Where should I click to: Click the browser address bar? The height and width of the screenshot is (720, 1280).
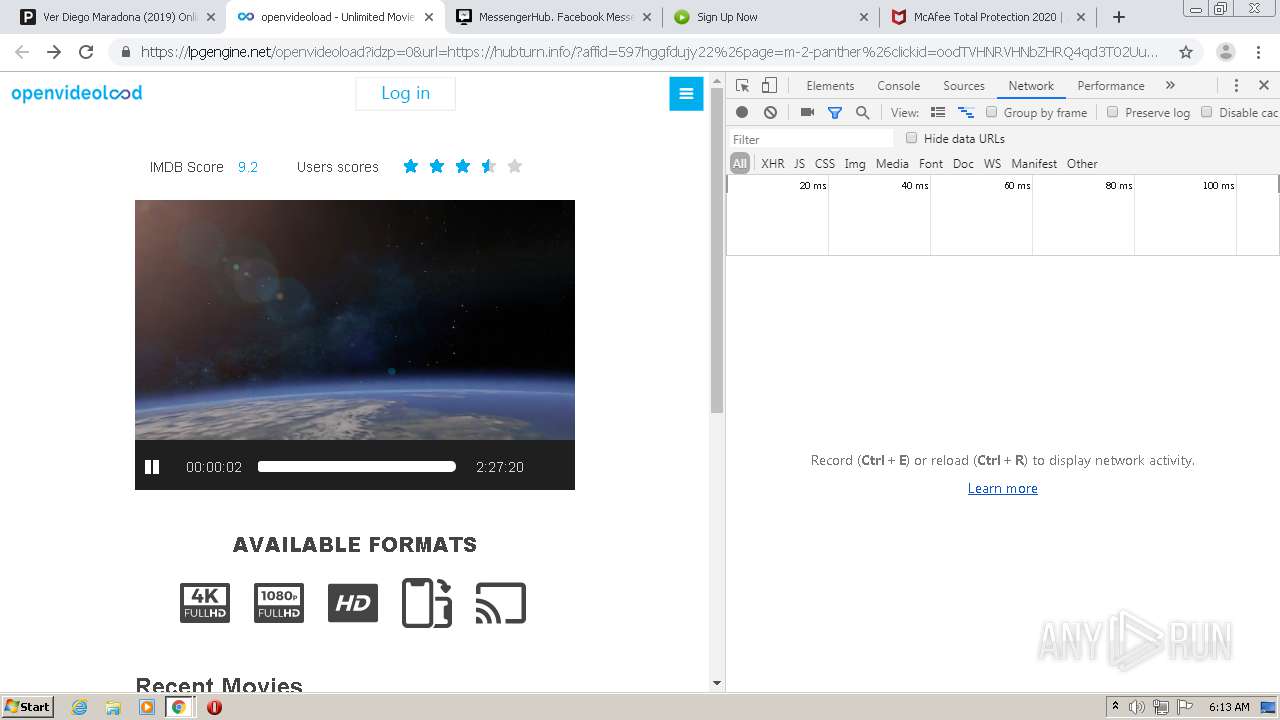[x=648, y=52]
